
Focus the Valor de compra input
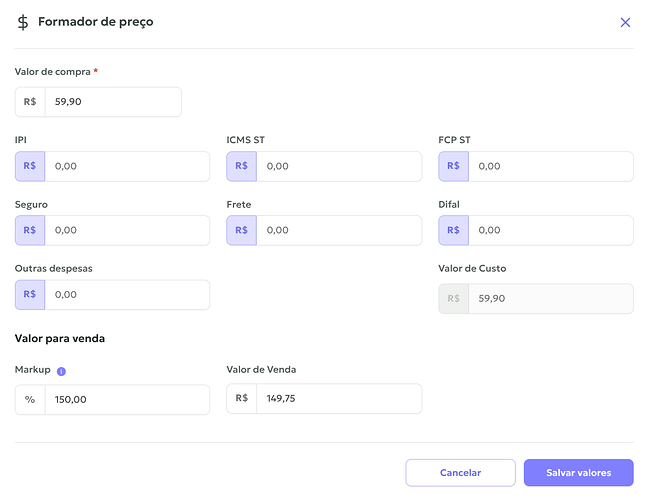click(x=112, y=102)
